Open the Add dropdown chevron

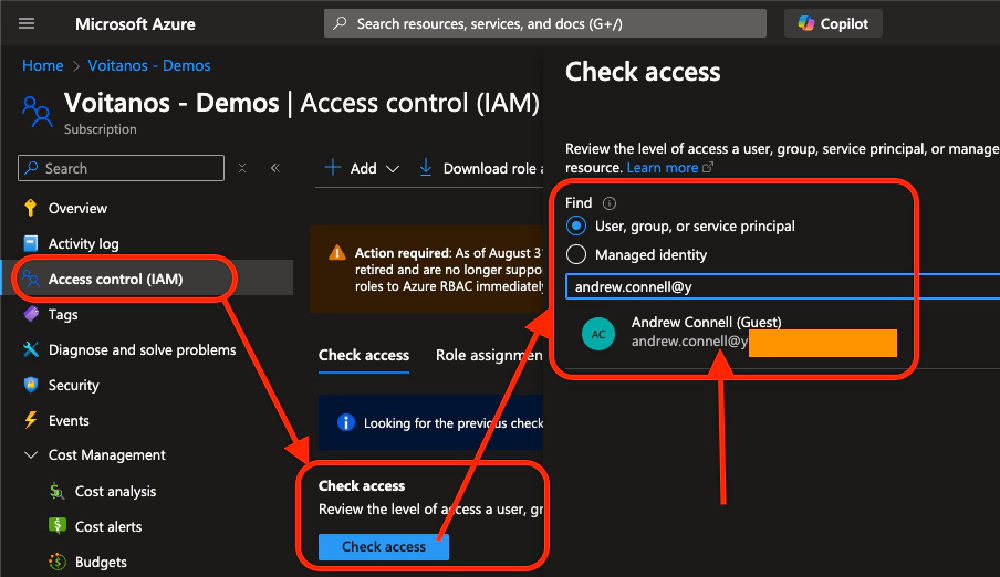point(393,169)
